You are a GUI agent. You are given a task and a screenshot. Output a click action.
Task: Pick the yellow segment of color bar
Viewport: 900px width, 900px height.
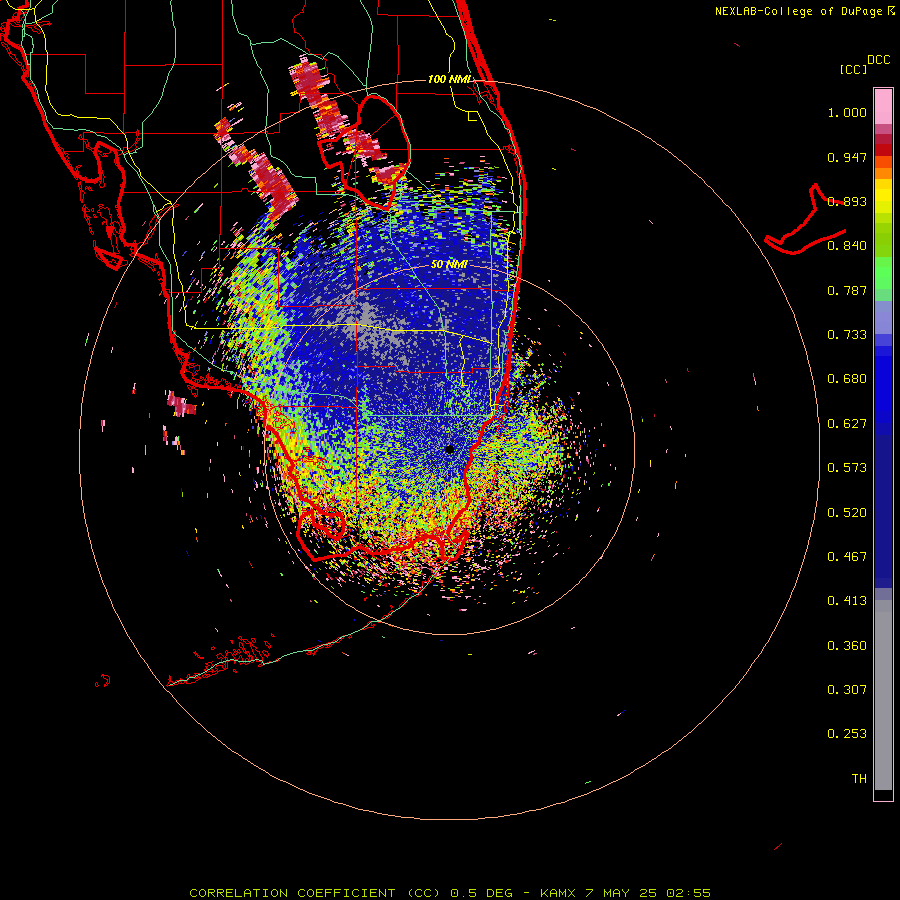[883, 196]
